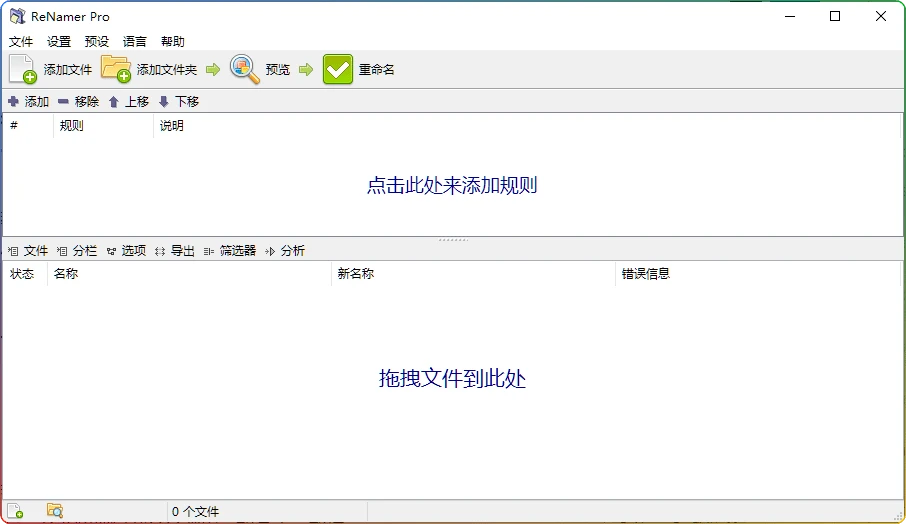Click the add file icon in status bar
The image size is (906, 524).
click(15, 511)
